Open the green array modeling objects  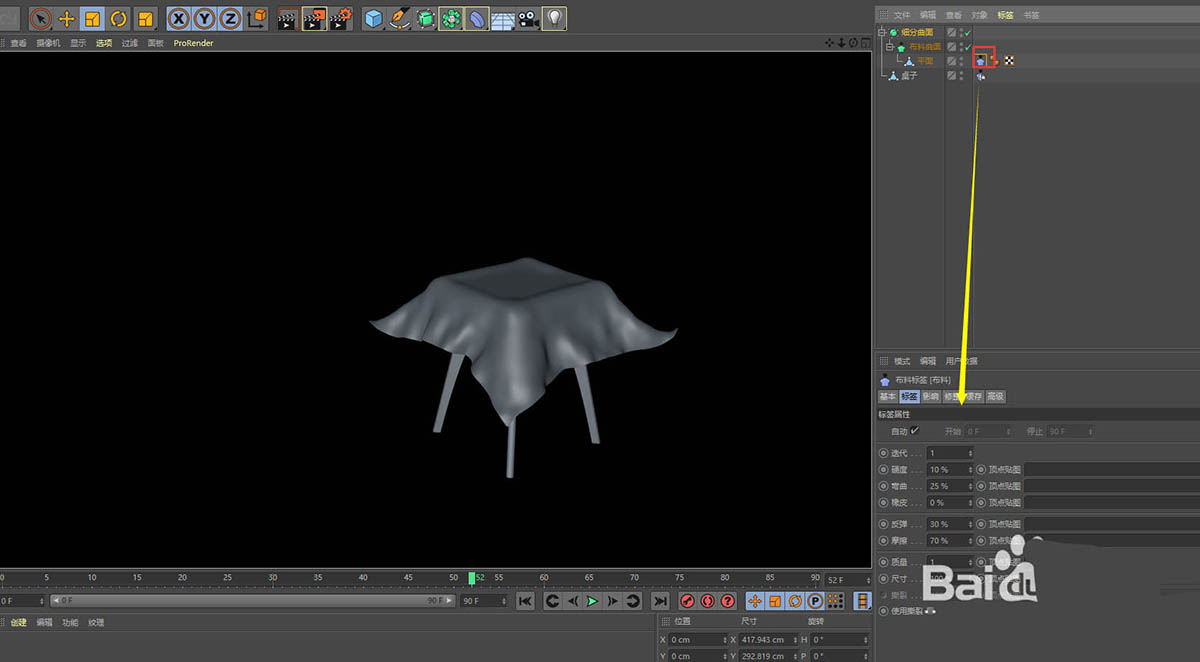451,18
